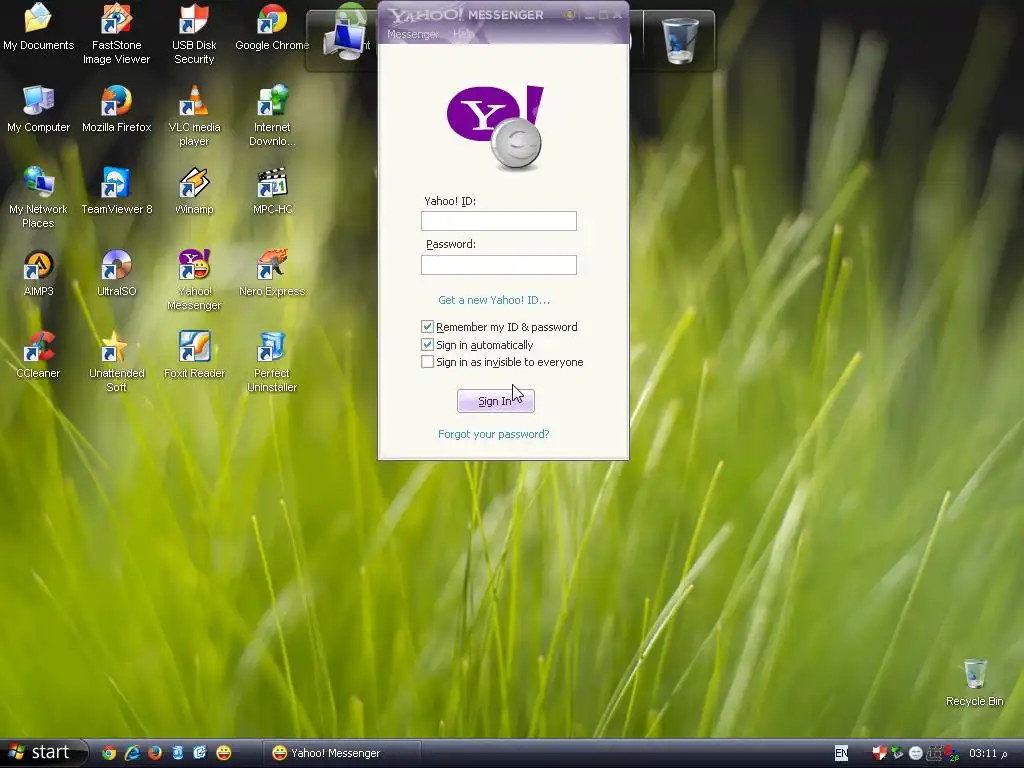Enable Sign in as invisible to everyone
Viewport: 1024px width, 768px height.
point(427,362)
